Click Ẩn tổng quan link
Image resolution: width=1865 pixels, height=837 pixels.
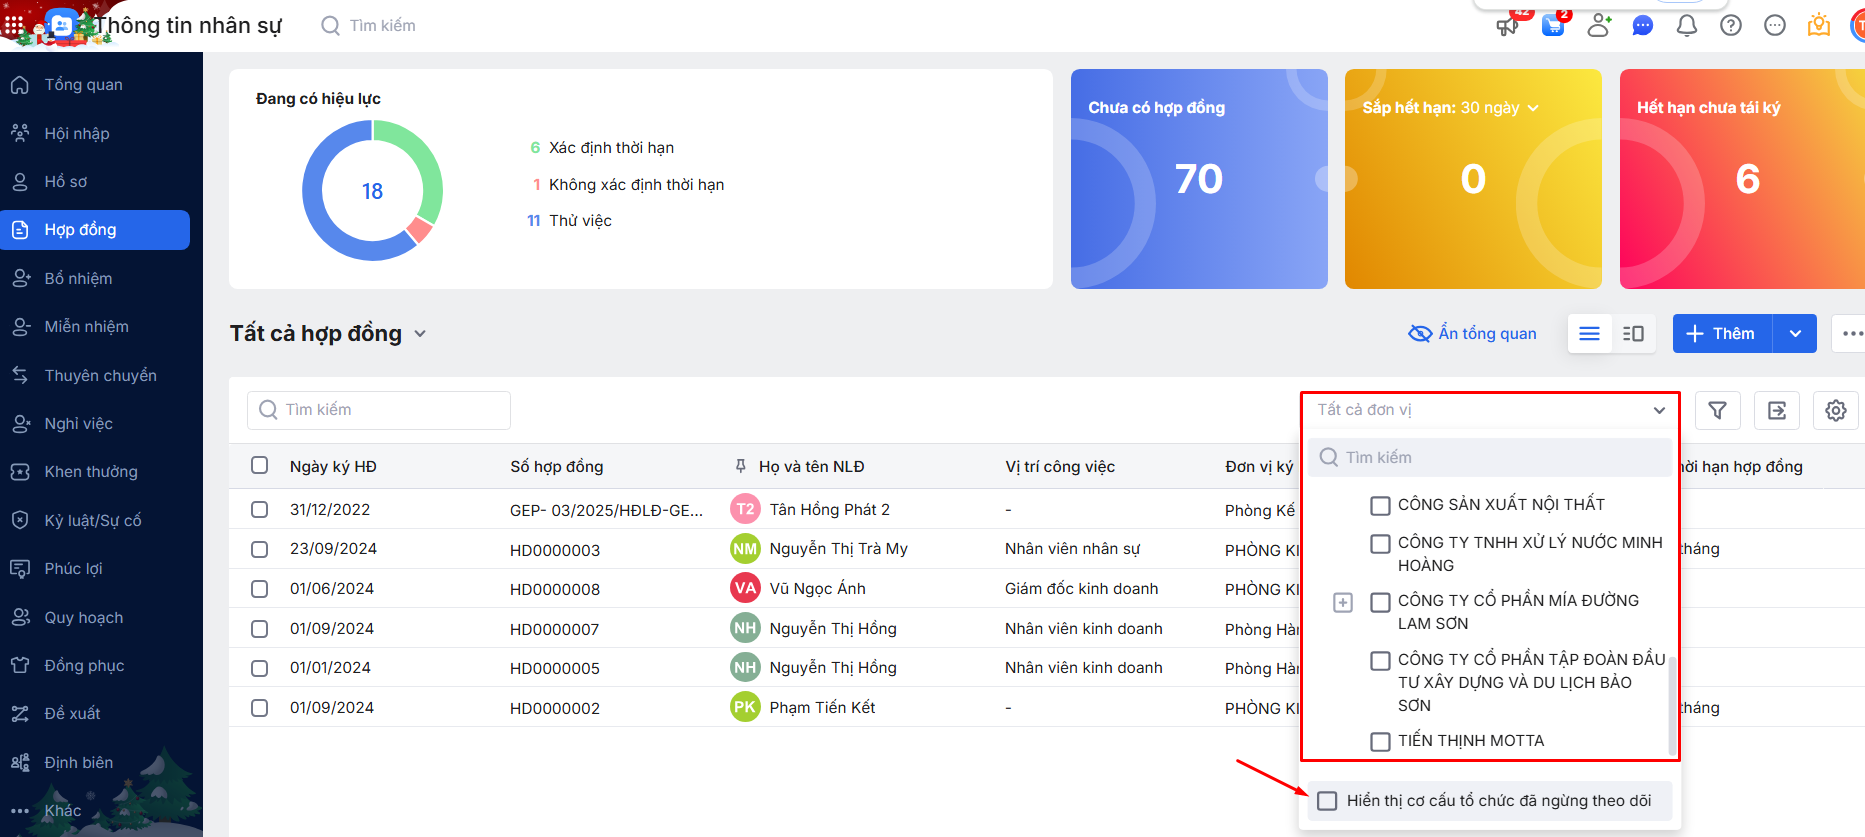[x=1472, y=334]
